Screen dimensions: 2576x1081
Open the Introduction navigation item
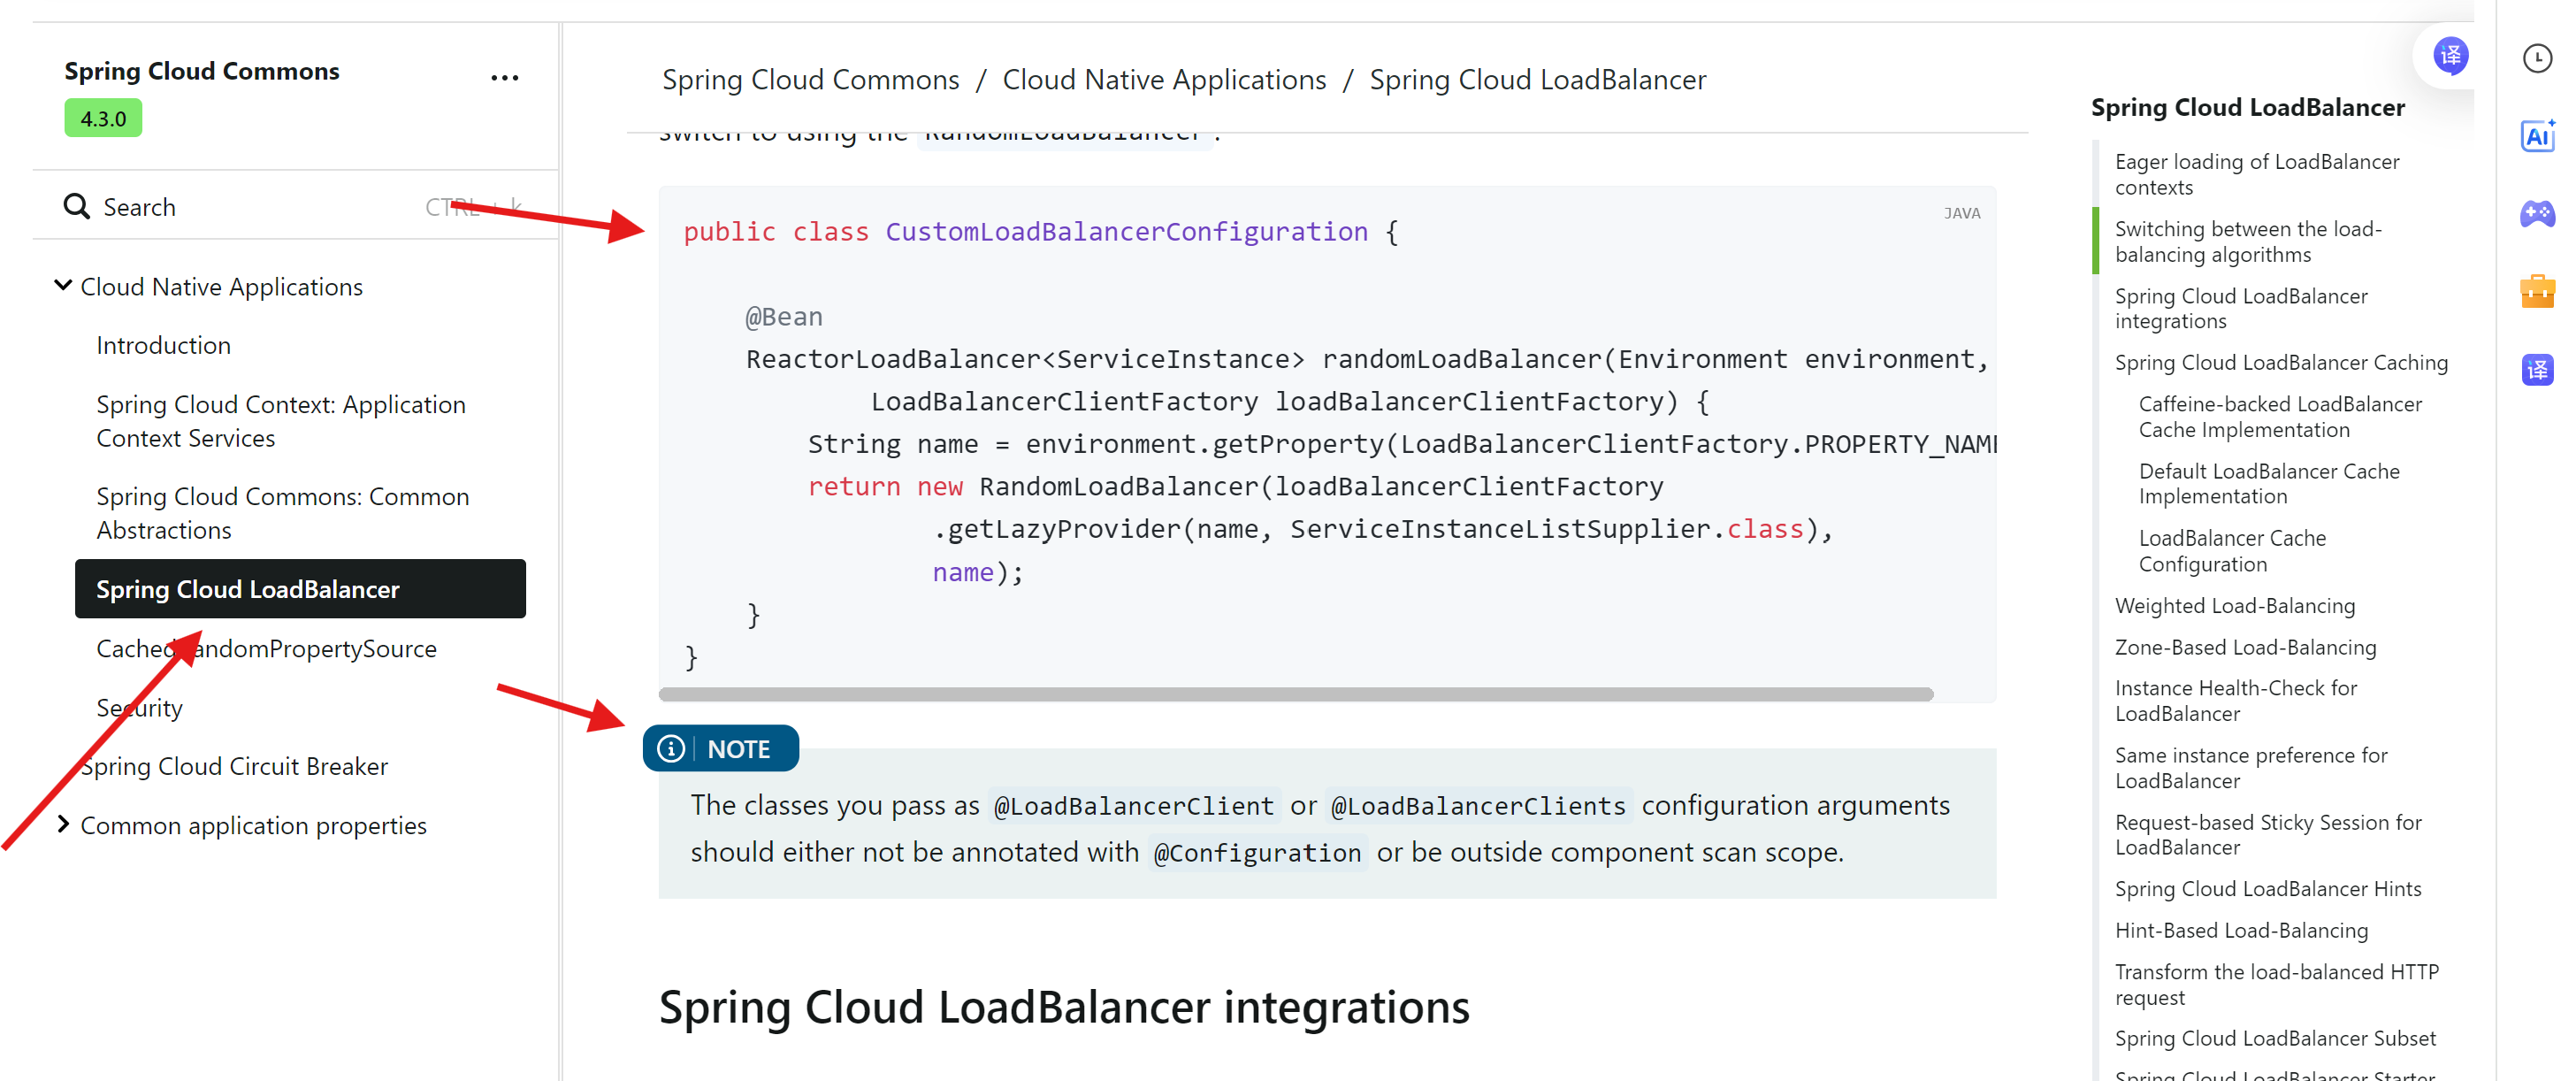tap(163, 345)
